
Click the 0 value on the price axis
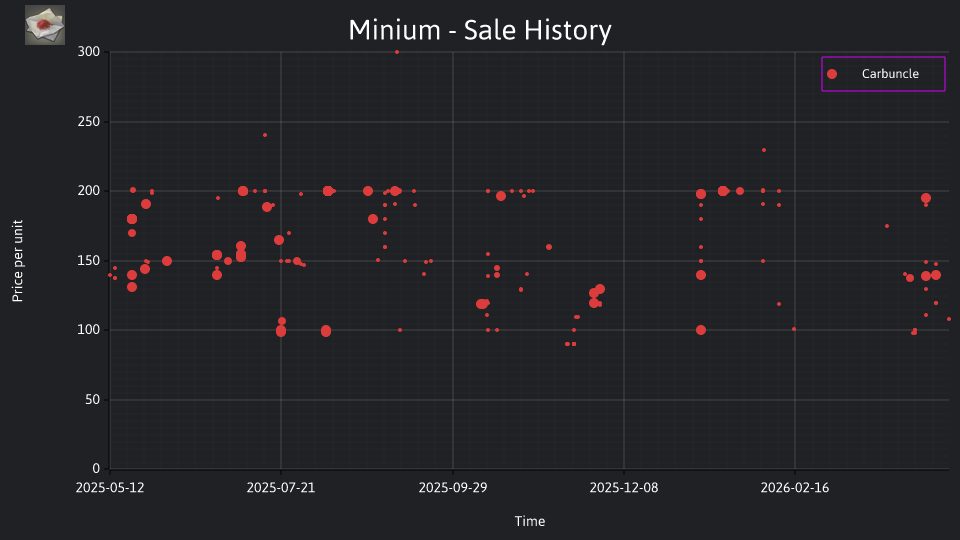coord(96,469)
